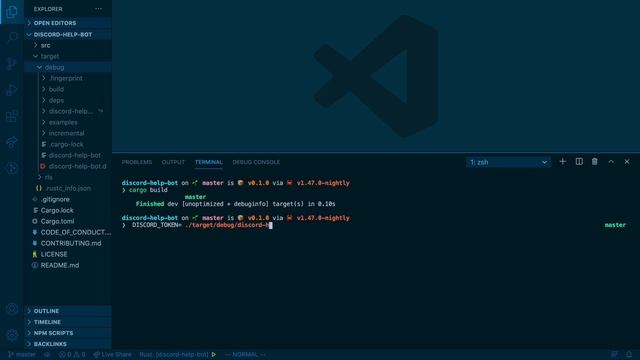Open .rustc_info.json file
This screenshot has height=360, width=640.
point(68,189)
